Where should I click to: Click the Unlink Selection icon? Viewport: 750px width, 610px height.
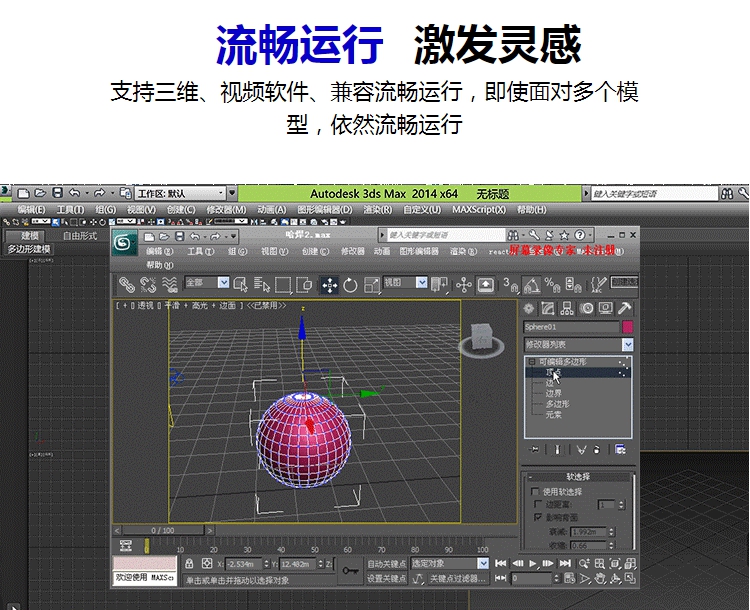coord(148,285)
